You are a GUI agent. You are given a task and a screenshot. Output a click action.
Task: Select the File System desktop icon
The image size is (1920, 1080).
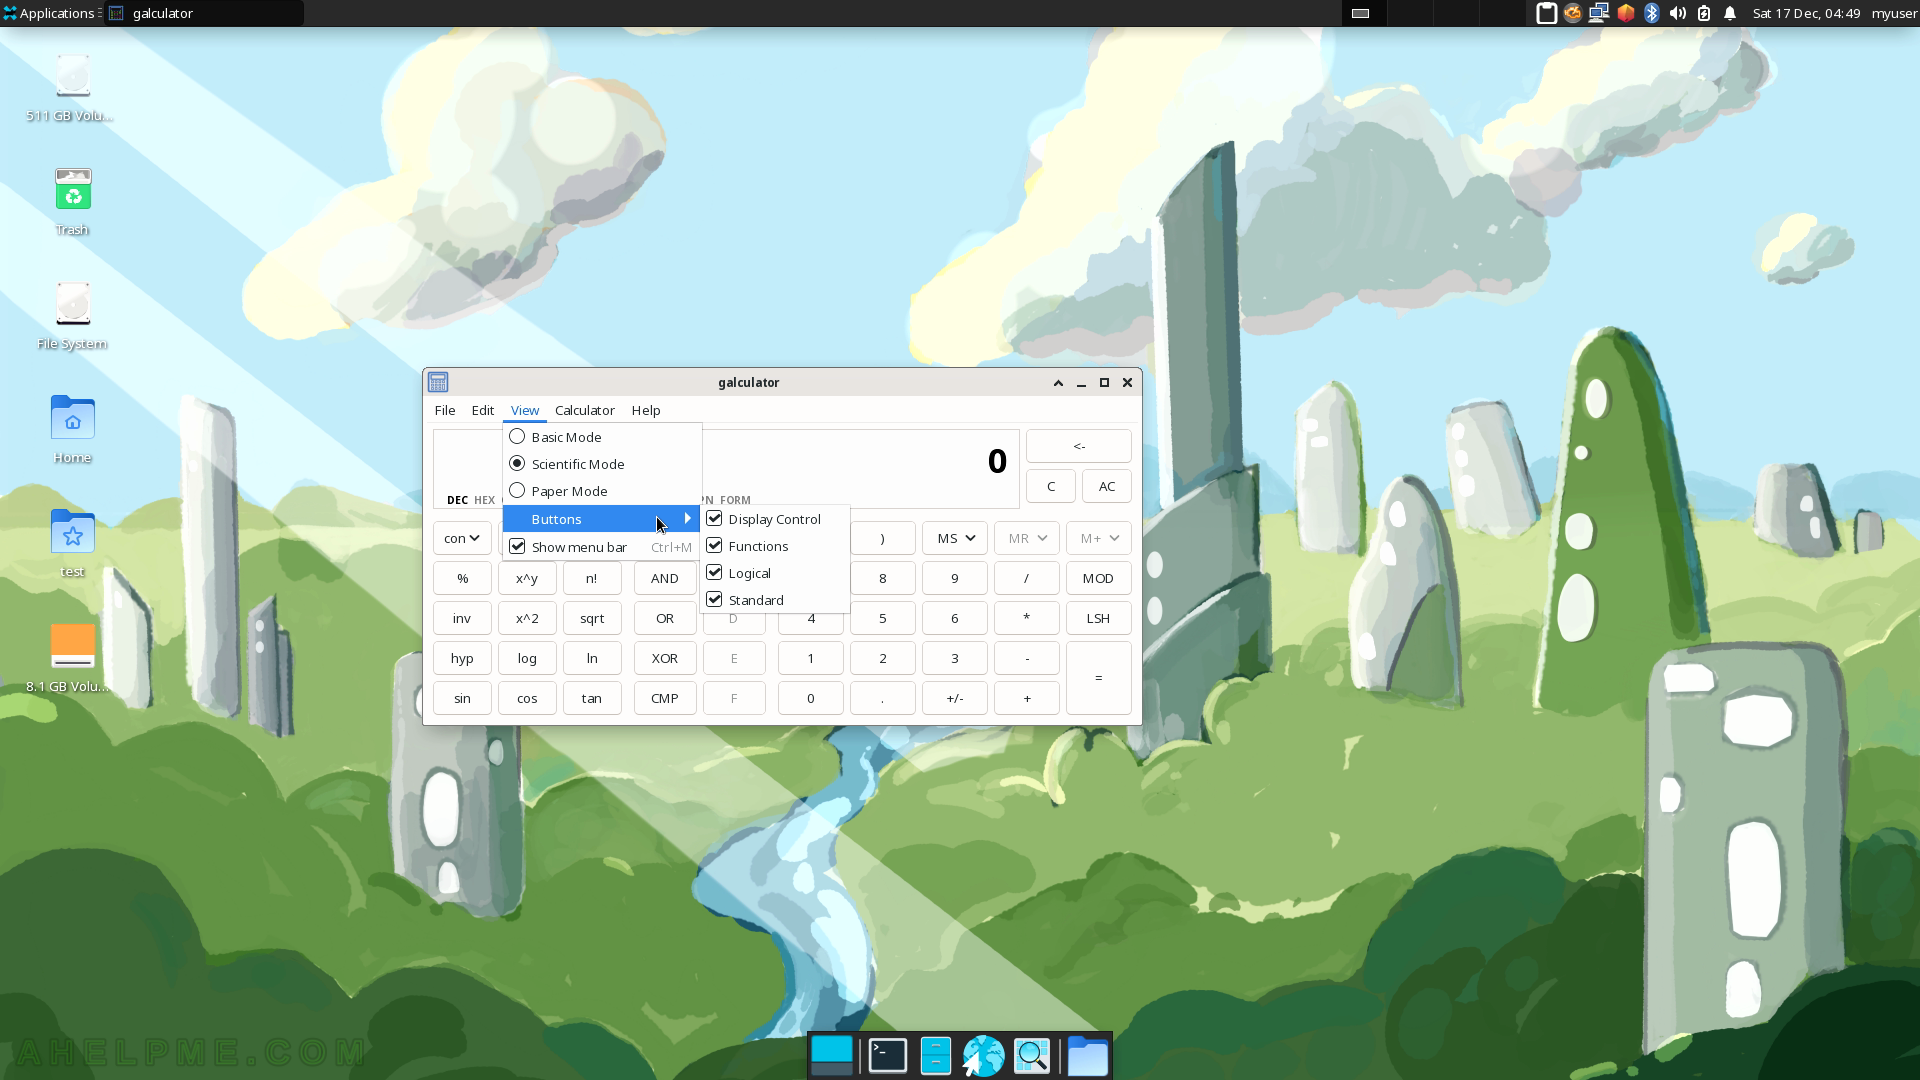point(72,316)
